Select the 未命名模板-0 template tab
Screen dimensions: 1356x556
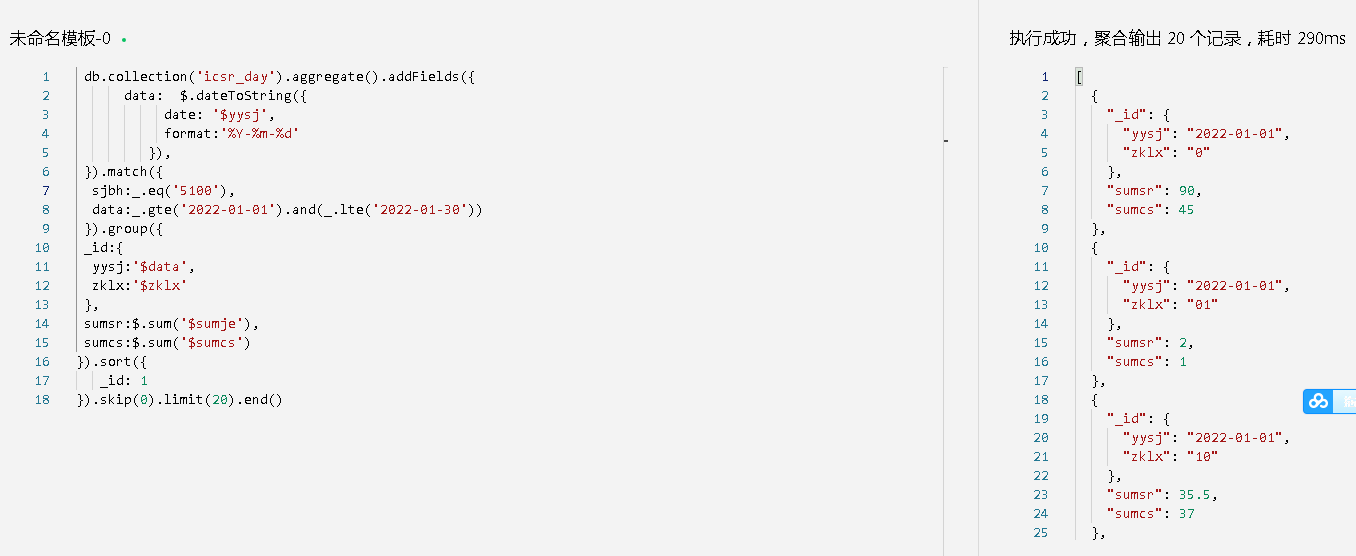click(x=60, y=39)
